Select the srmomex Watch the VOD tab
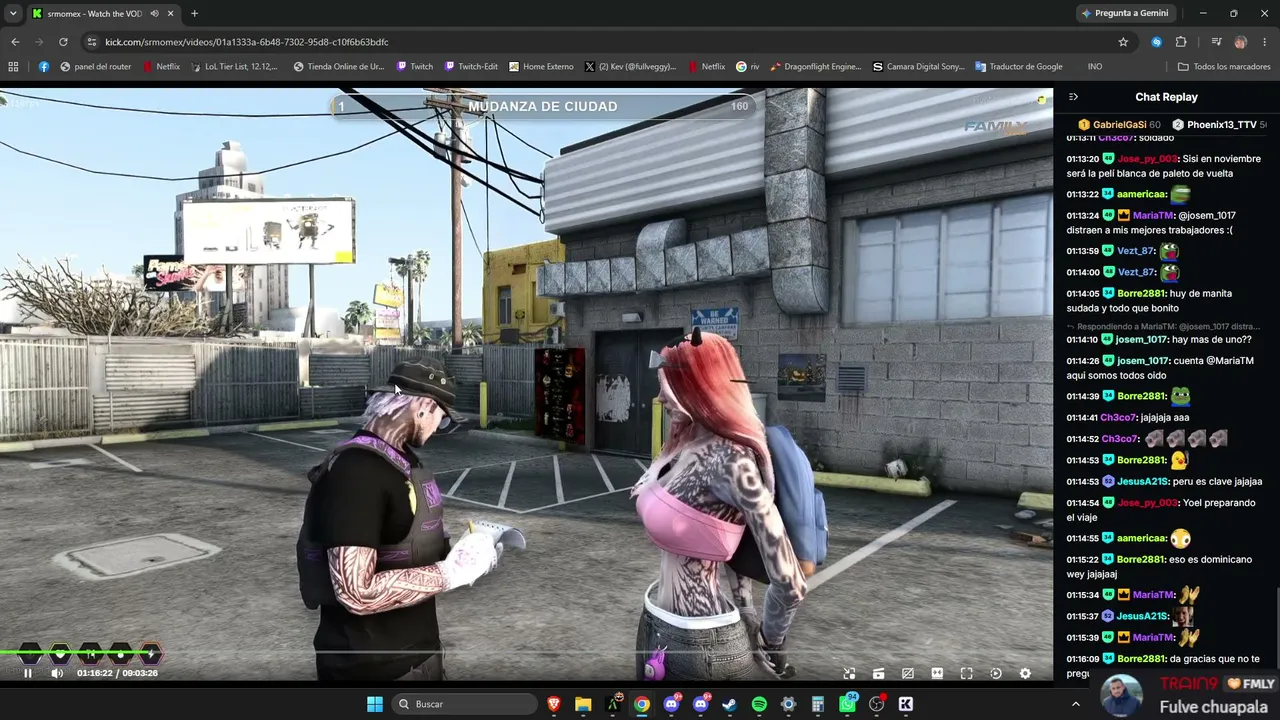The width and height of the screenshot is (1280, 720). [x=104, y=13]
